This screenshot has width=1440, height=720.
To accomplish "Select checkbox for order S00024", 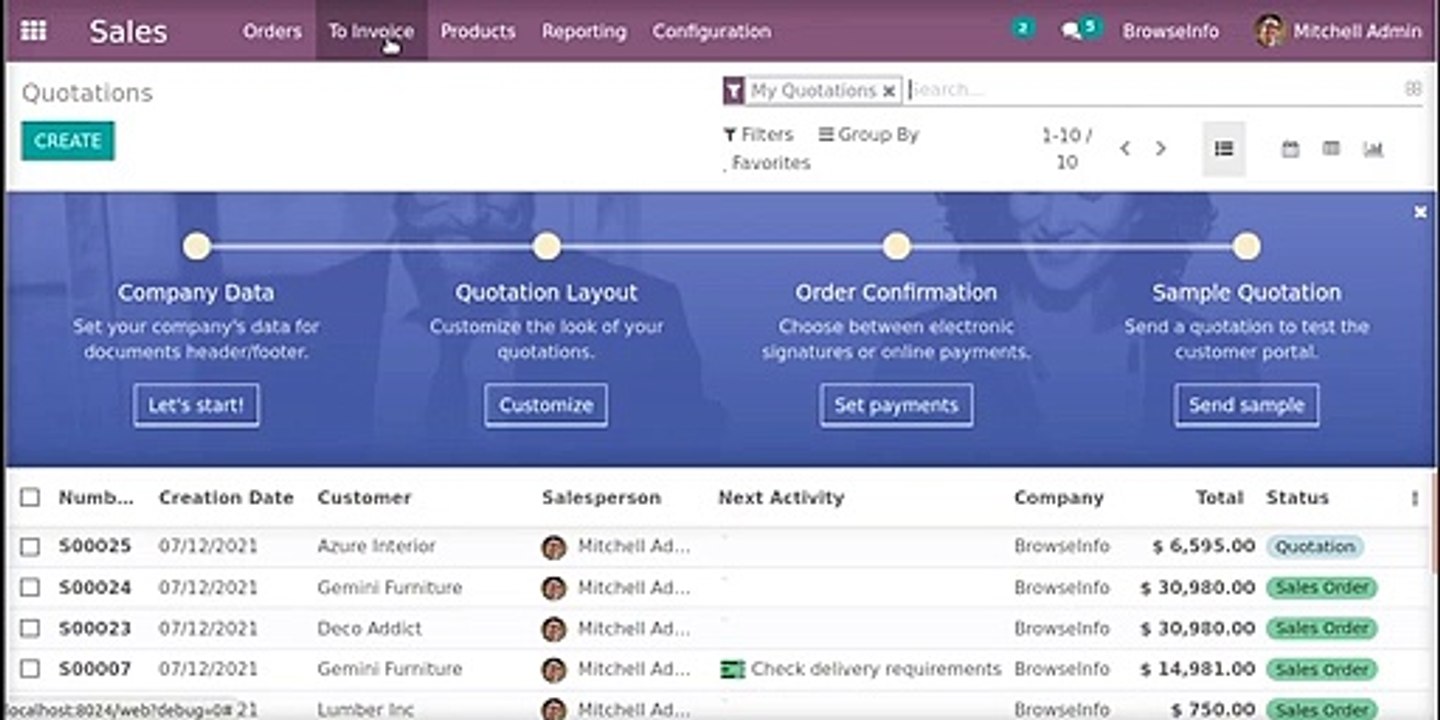I will pyautogui.click(x=30, y=587).
